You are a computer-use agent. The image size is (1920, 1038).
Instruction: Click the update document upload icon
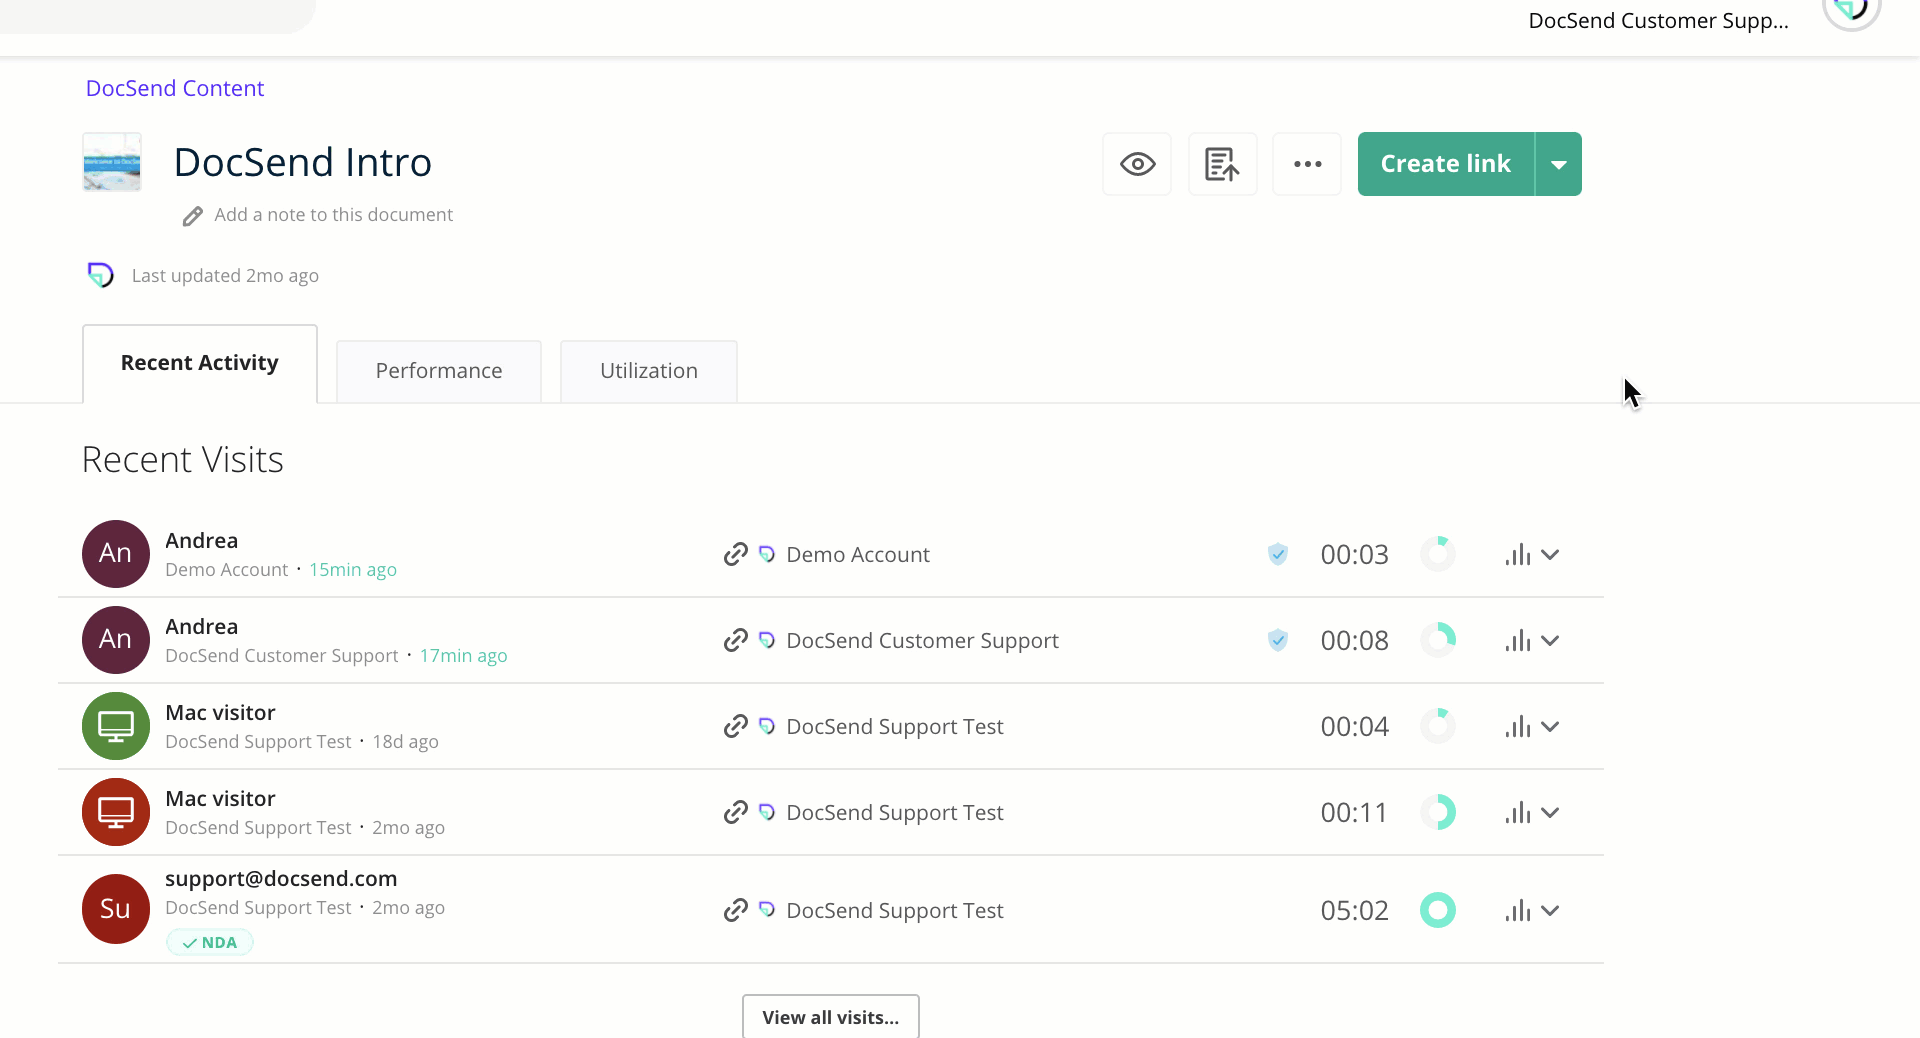tap(1222, 164)
